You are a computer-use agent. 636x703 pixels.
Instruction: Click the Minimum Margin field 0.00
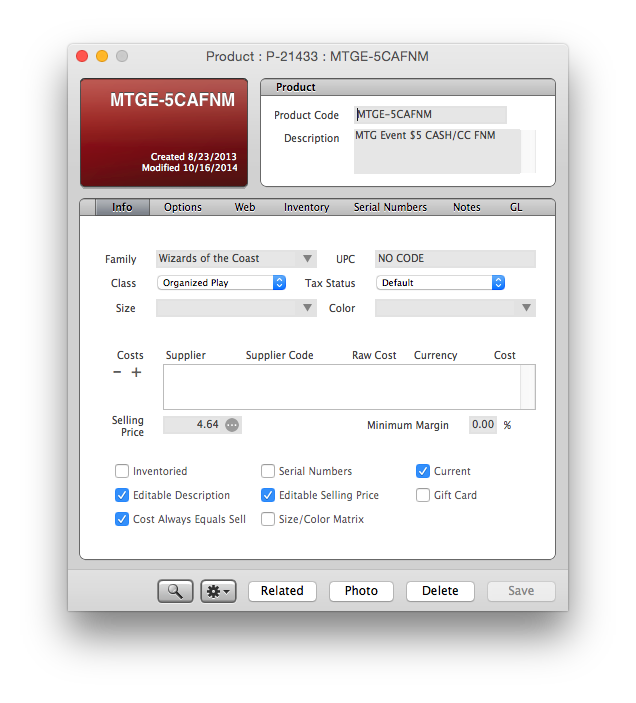[x=483, y=425]
